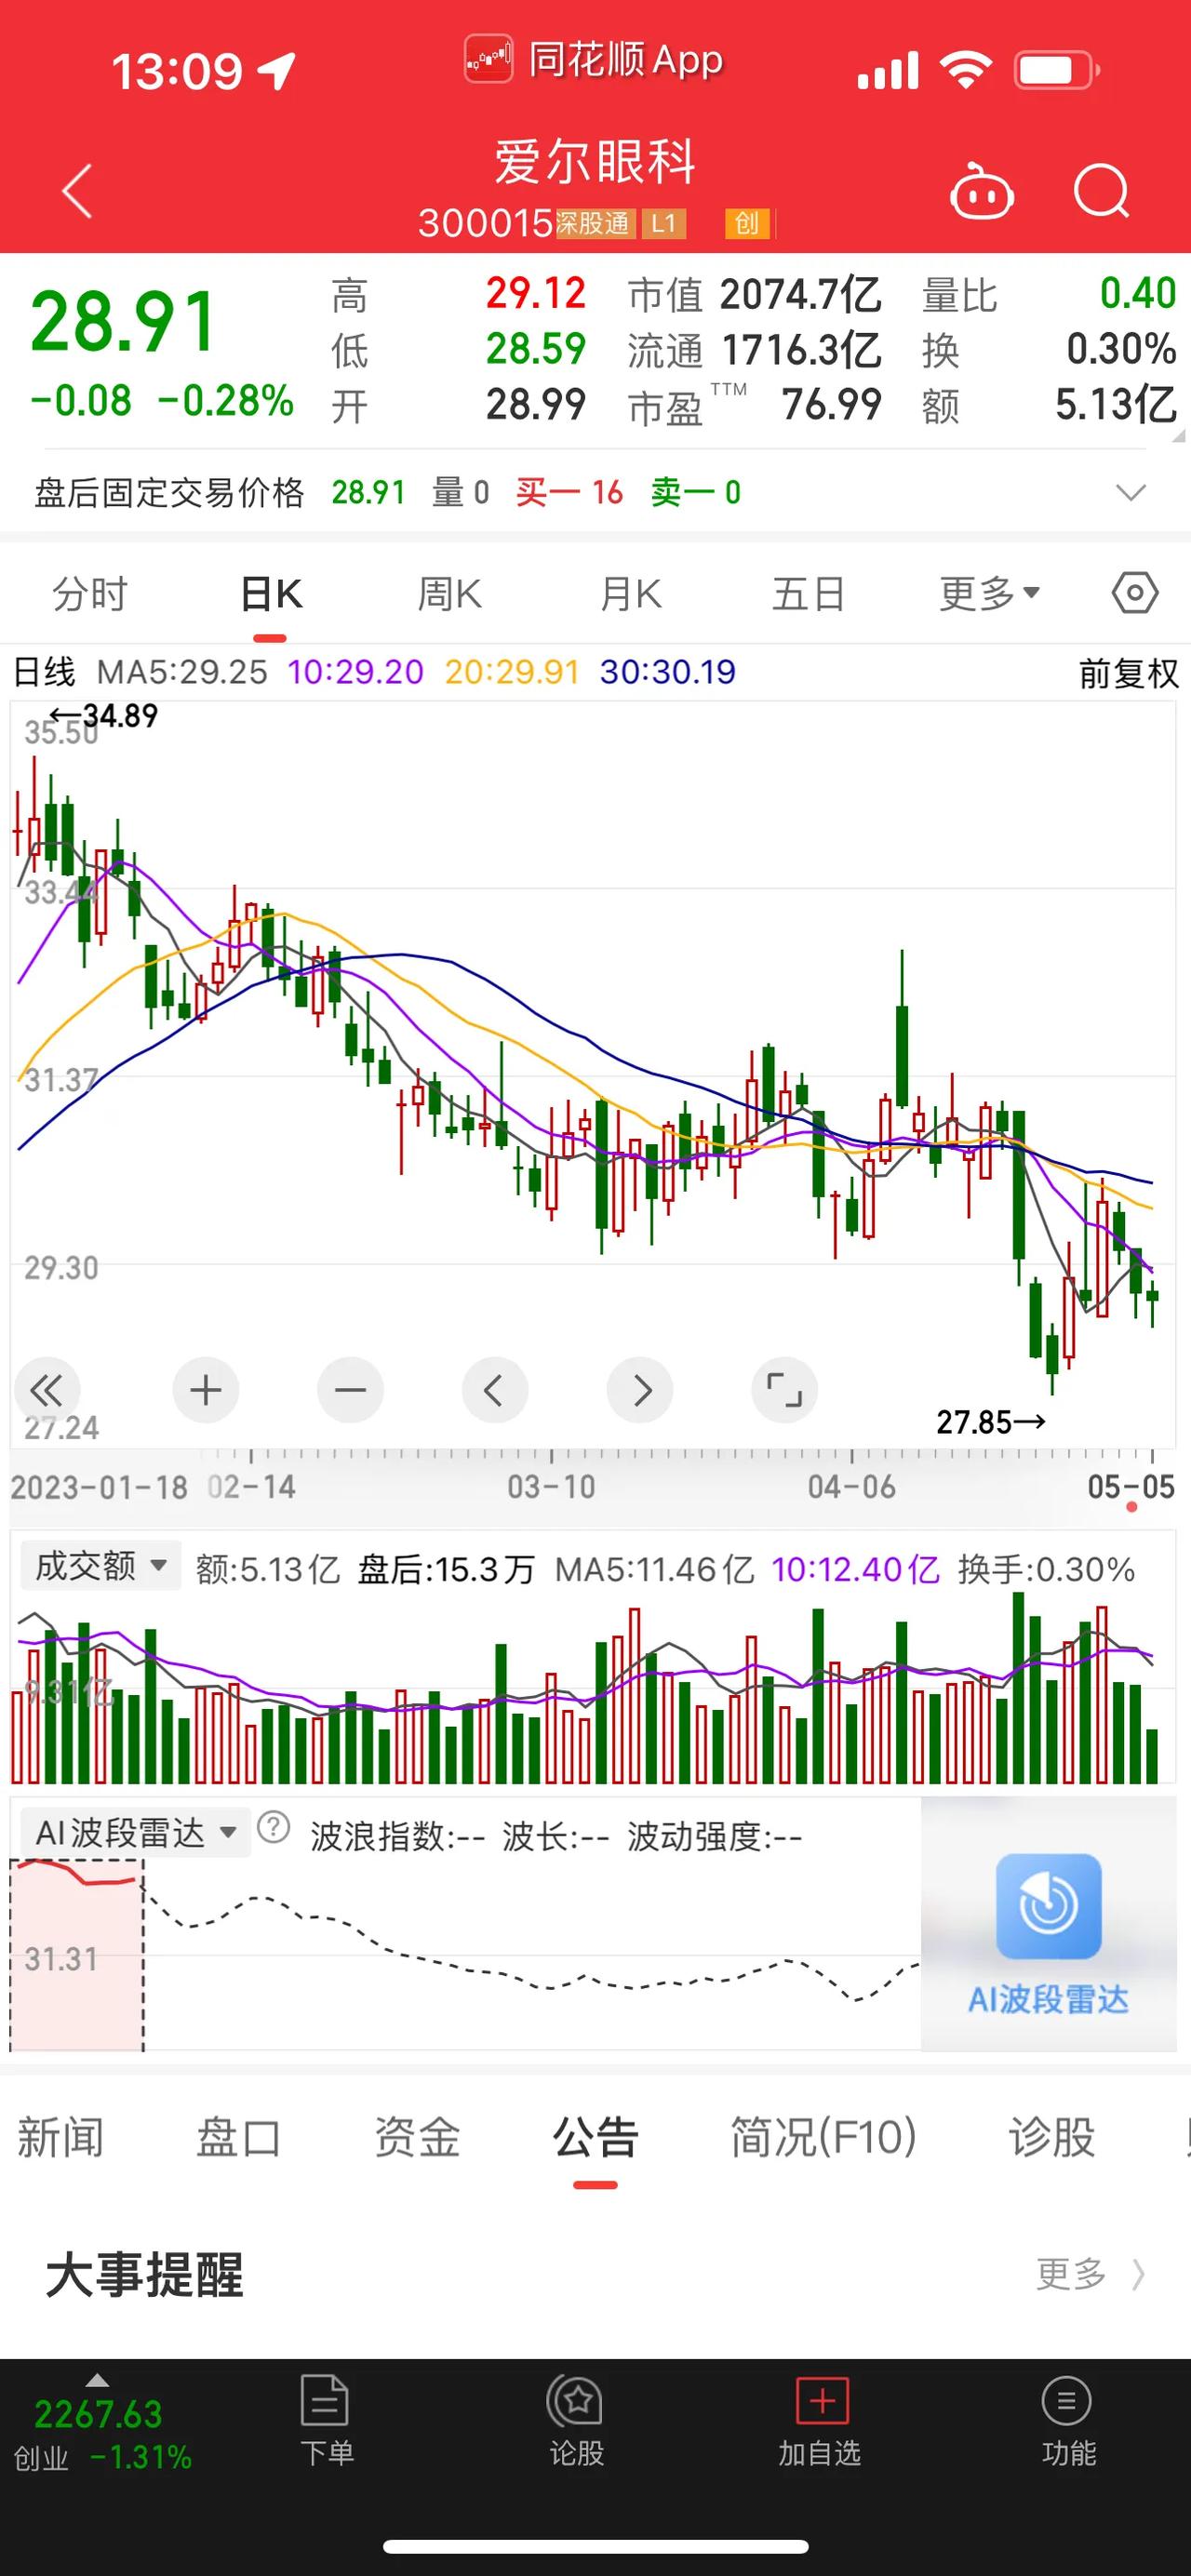This screenshot has height=2576, width=1191.
Task: Tap the 04-06 date on the time axis
Action: pos(852,1487)
